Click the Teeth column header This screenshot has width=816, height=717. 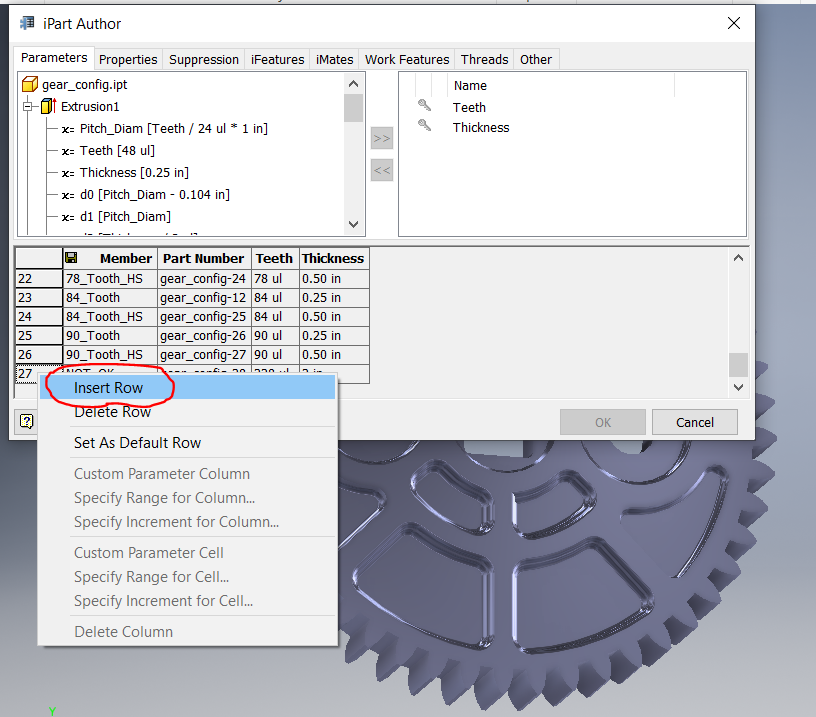275,258
